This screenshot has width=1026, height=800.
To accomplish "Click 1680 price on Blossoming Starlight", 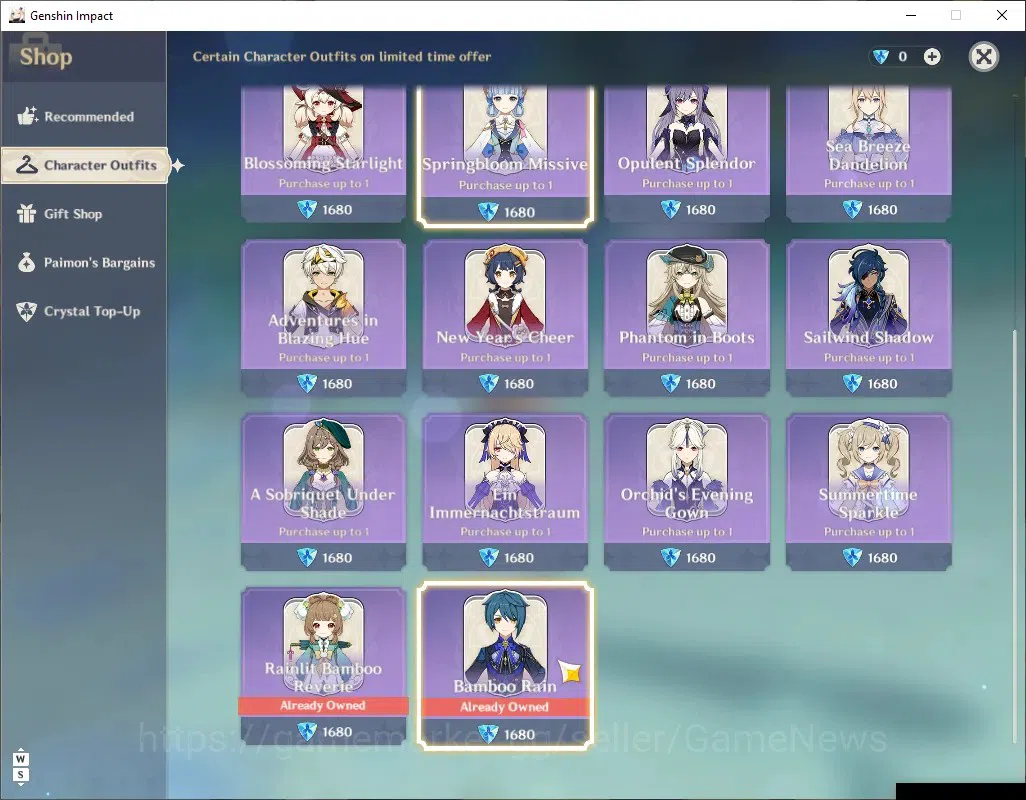I will point(337,210).
